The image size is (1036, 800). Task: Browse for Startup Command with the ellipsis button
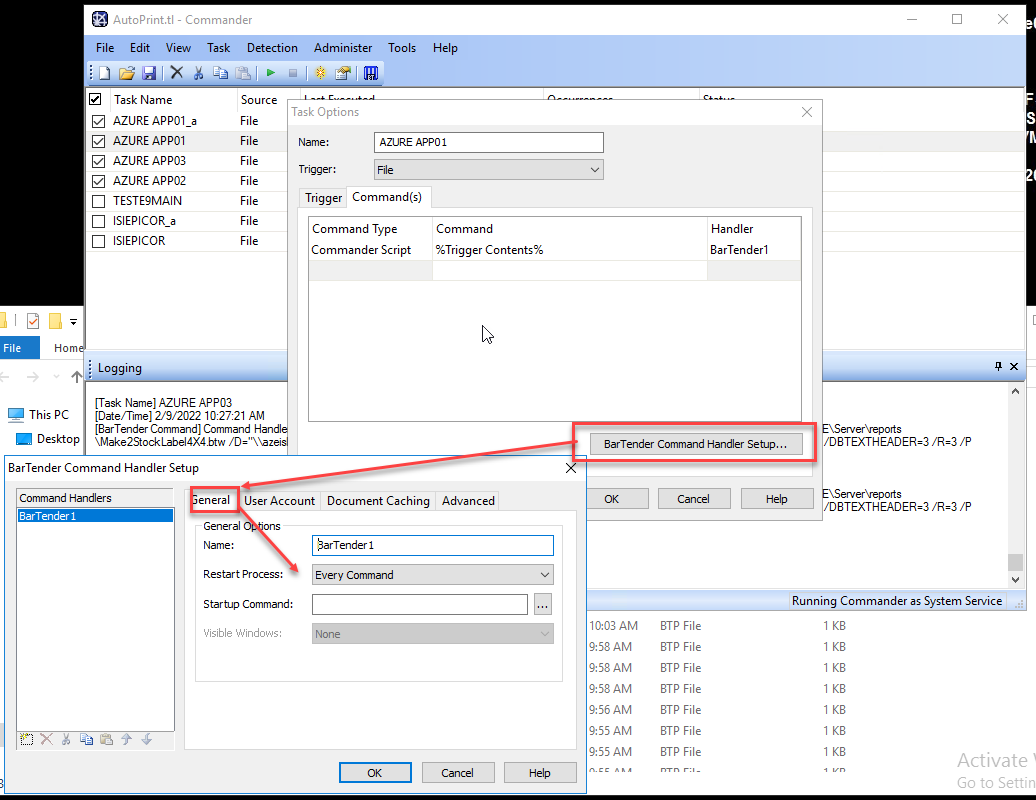(542, 604)
